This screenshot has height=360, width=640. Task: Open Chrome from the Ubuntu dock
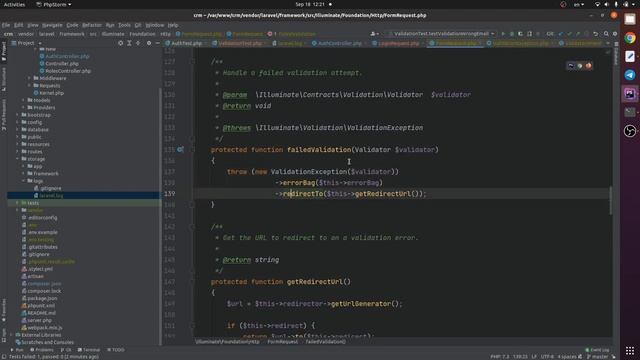[x=630, y=38]
